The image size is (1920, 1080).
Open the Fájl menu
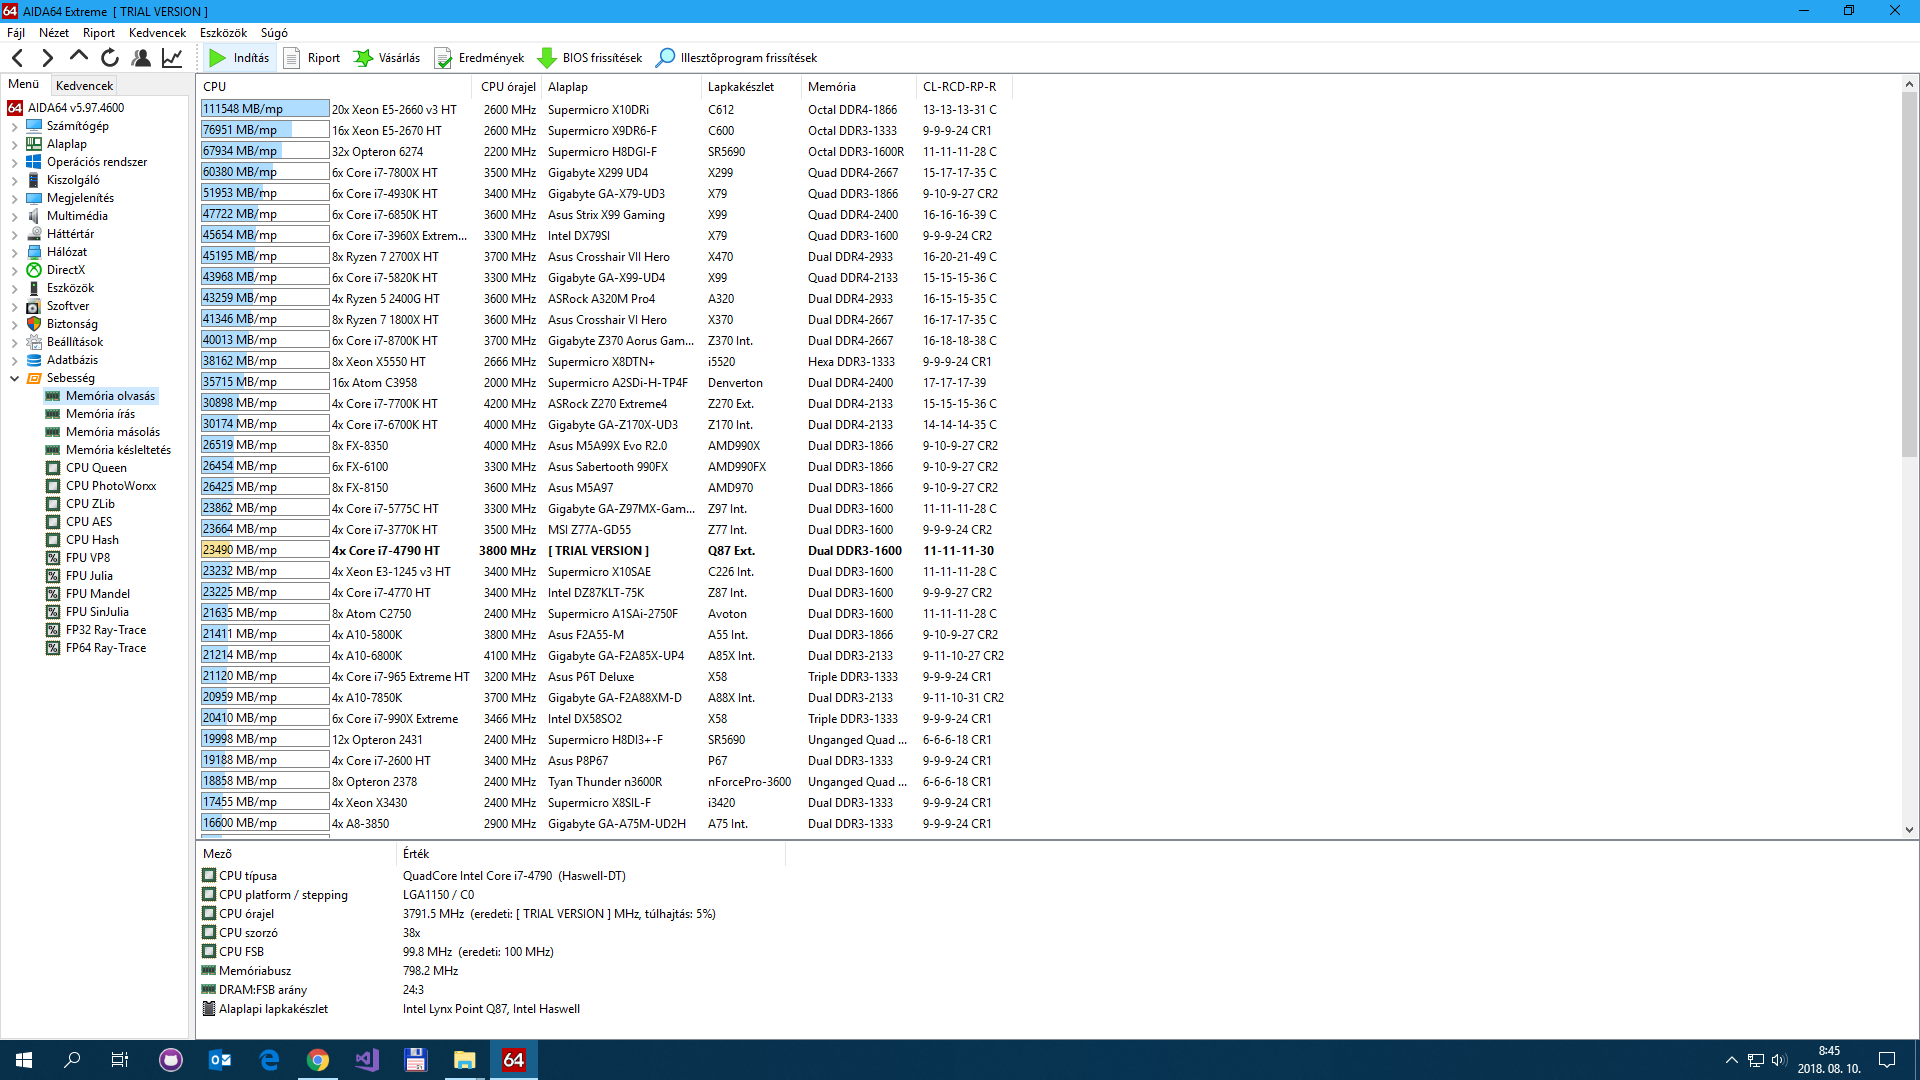pyautogui.click(x=16, y=33)
